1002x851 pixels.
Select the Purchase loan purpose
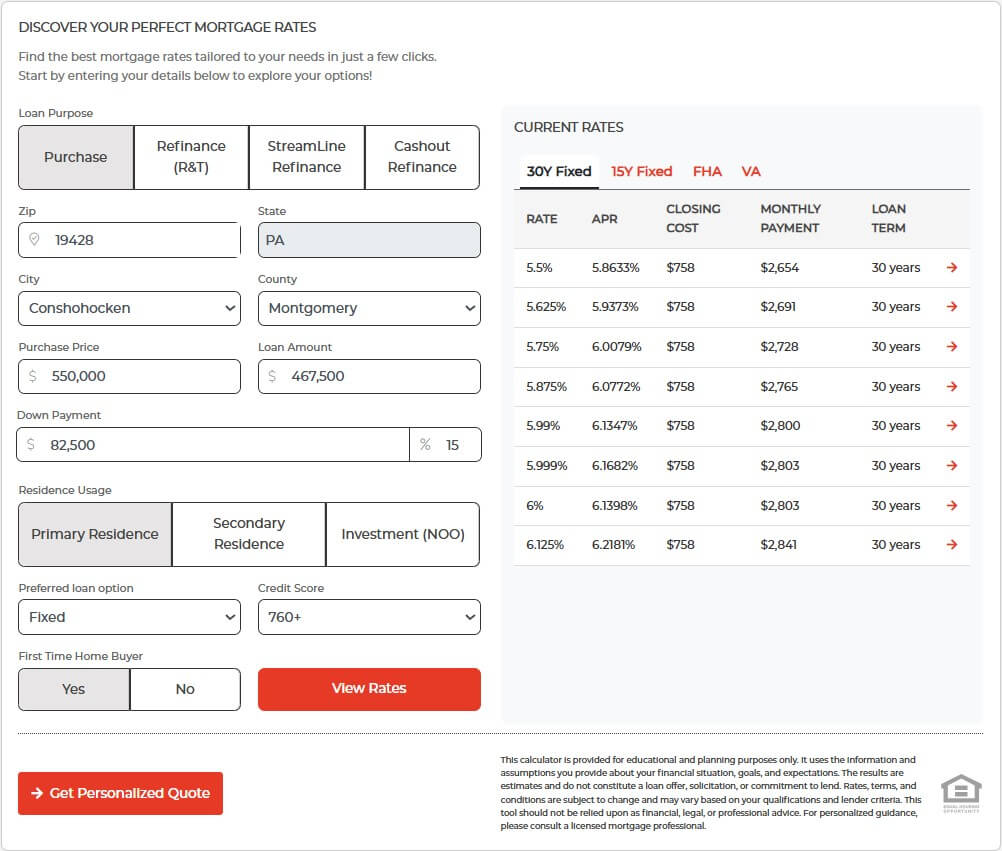coord(76,157)
